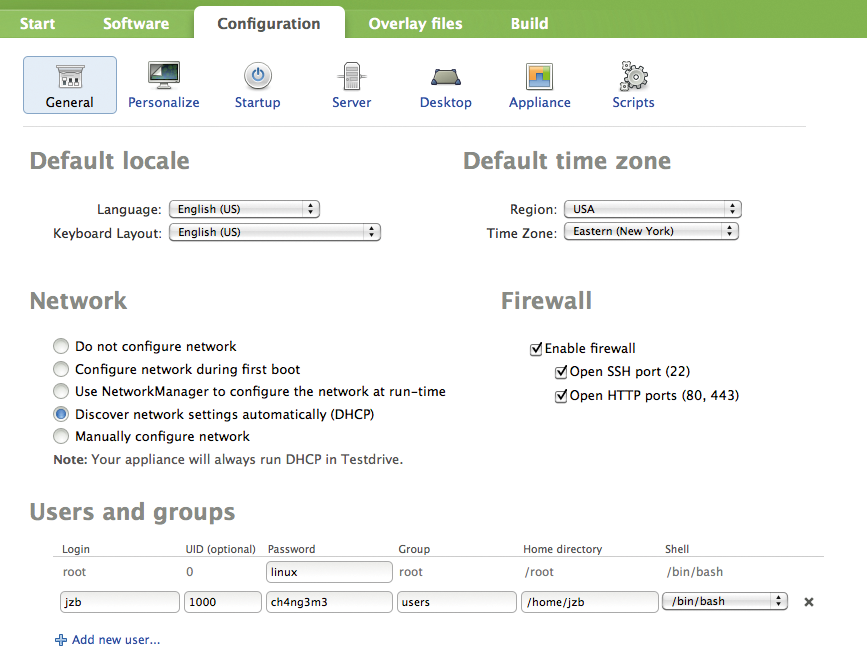The height and width of the screenshot is (653, 867).
Task: Open the General settings icon
Action: click(70, 77)
